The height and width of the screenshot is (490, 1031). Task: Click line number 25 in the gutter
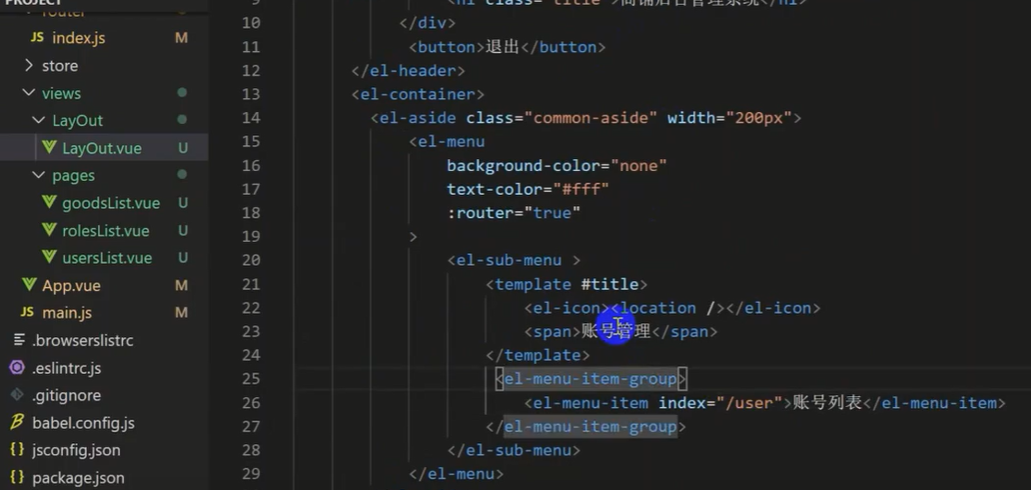click(251, 379)
